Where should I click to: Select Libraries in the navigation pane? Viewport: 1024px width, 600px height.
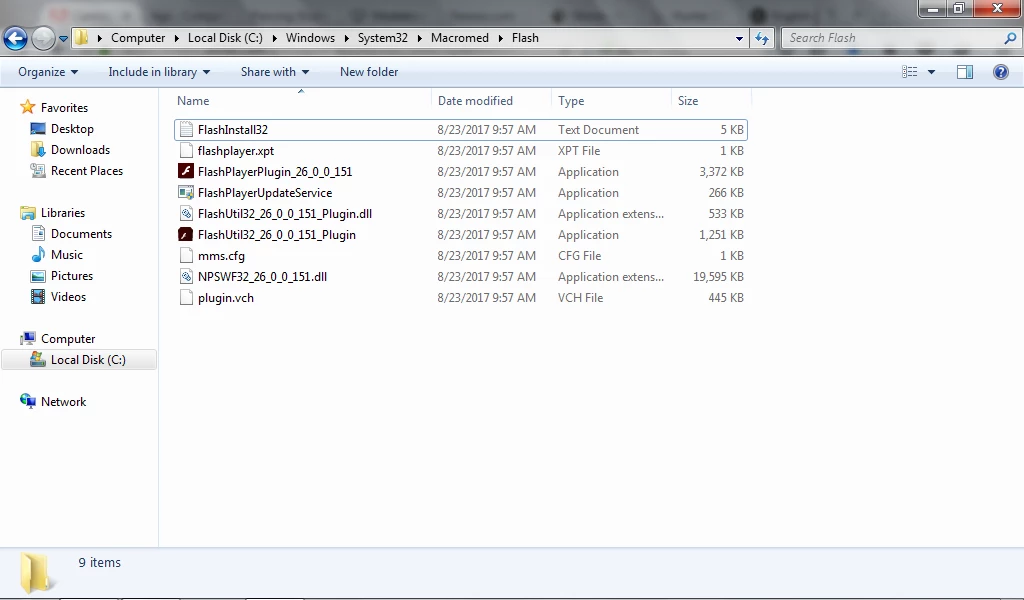point(63,212)
